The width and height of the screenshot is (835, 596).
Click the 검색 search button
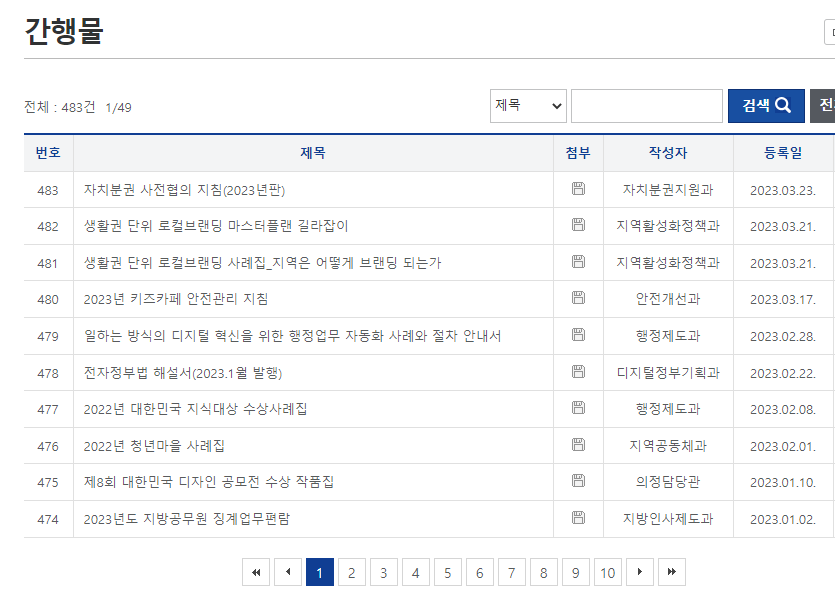click(766, 106)
